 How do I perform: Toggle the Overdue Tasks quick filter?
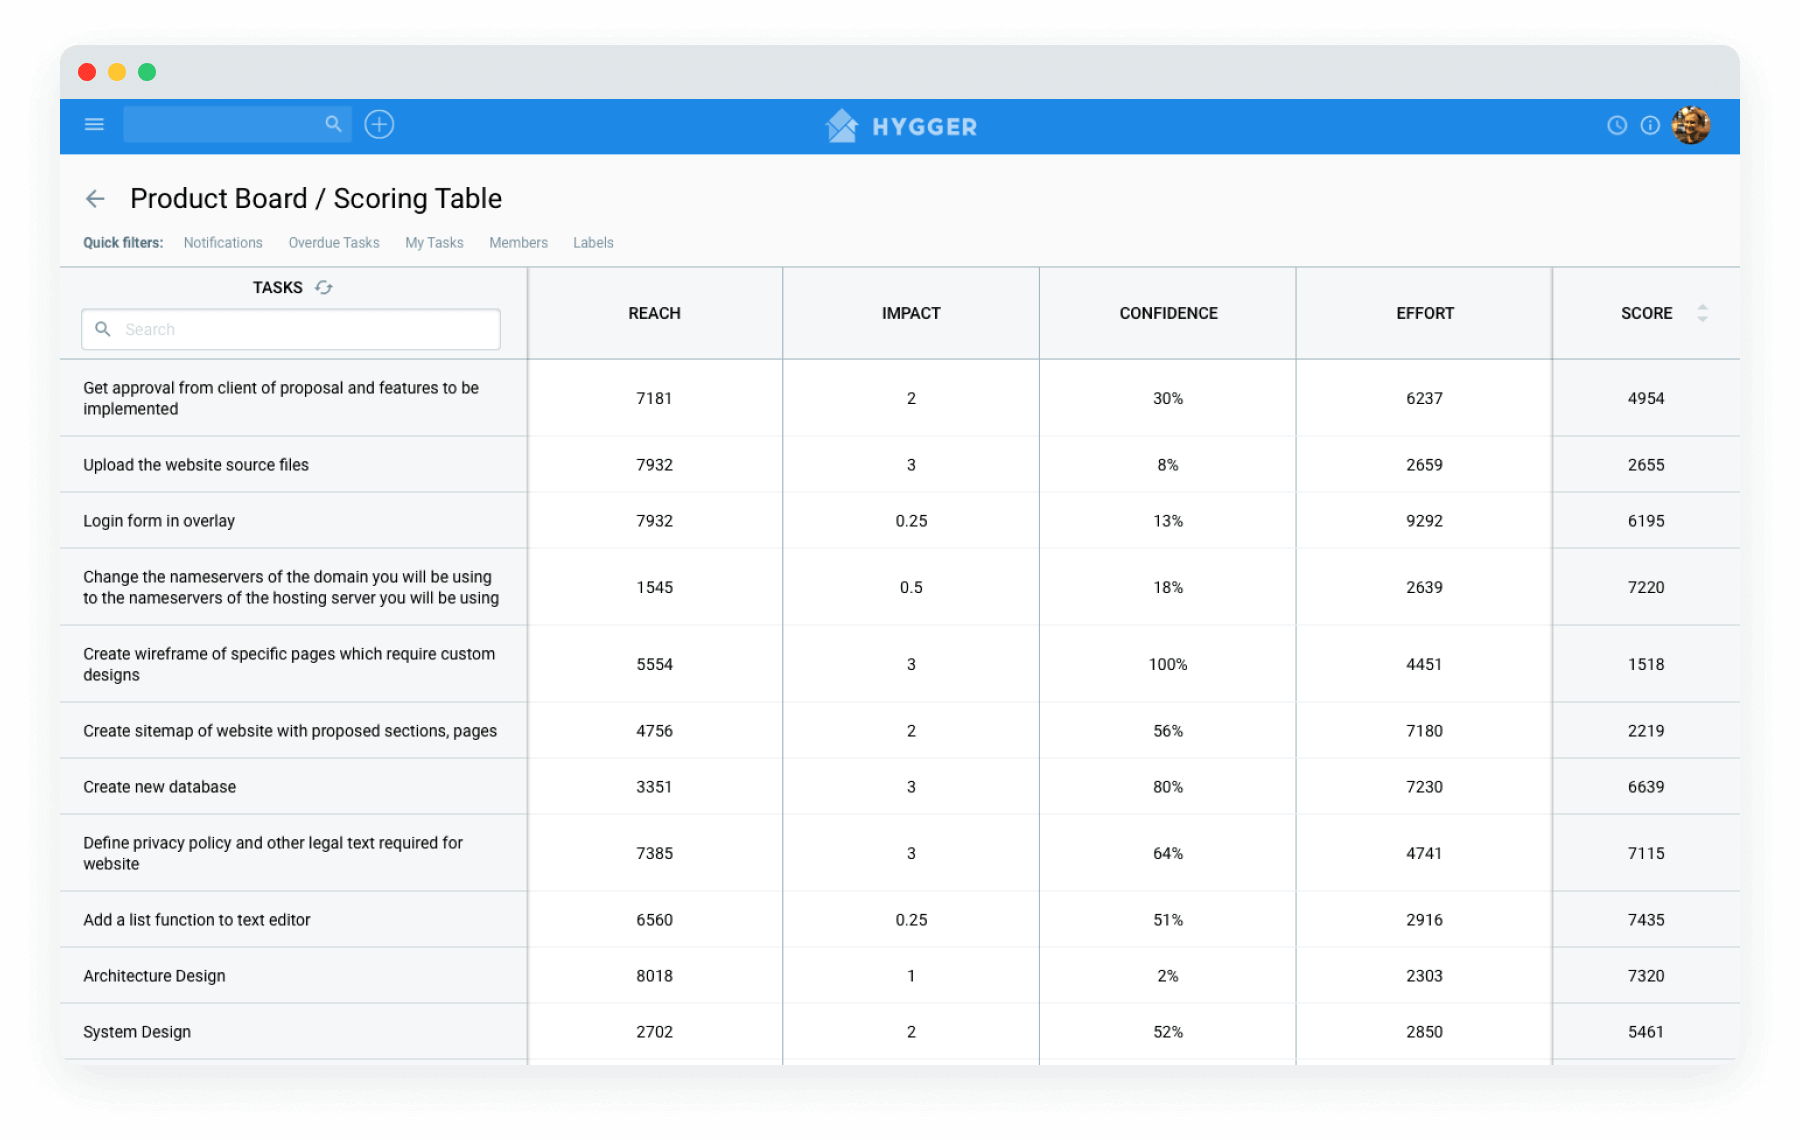[334, 243]
